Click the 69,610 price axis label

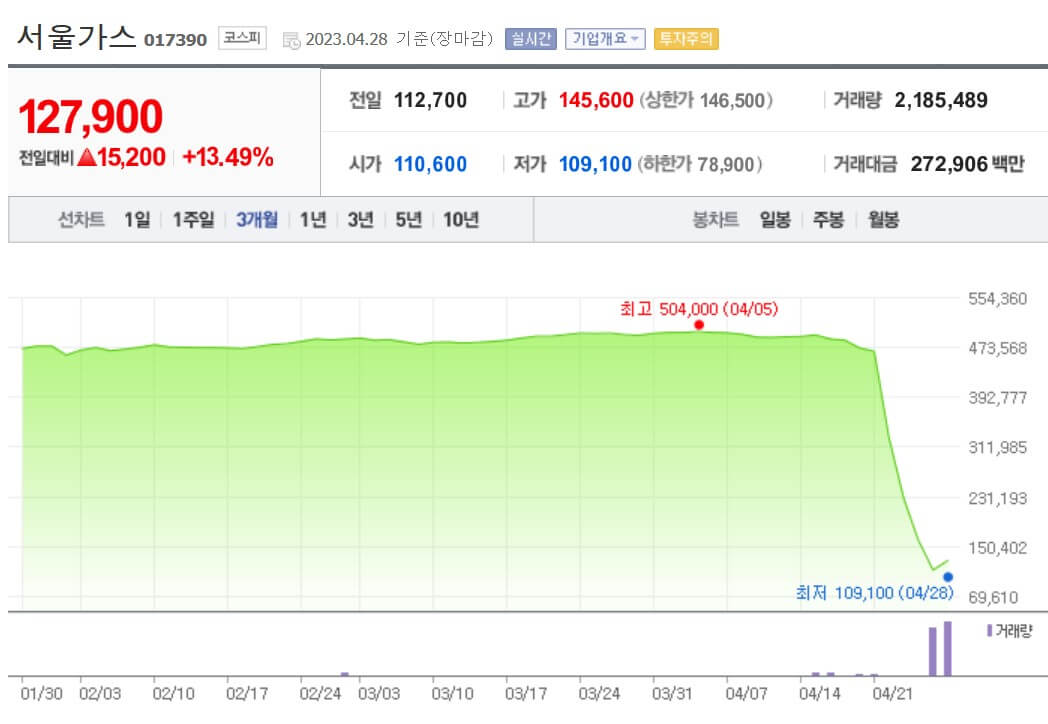(x=994, y=598)
